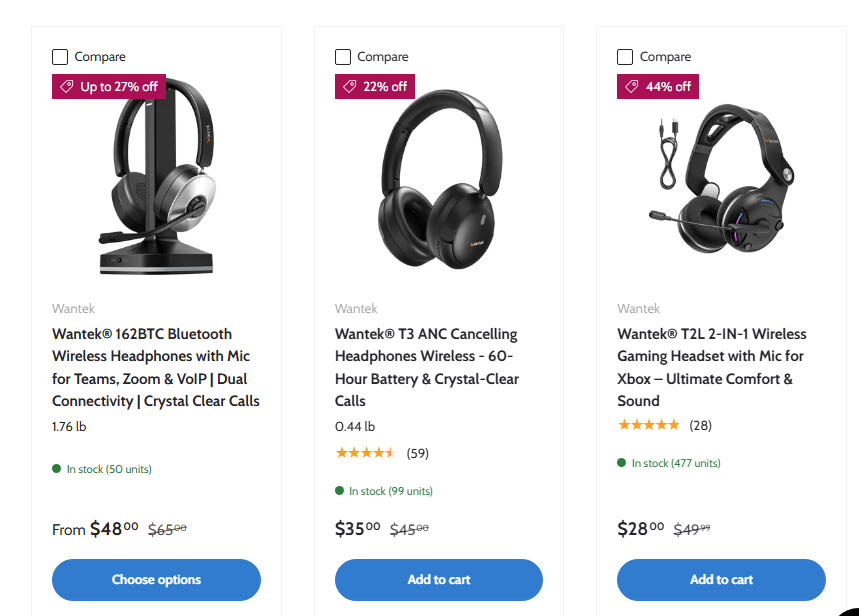This screenshot has width=859, height=616.
Task: Open the (28) reviews count on T2L headset
Action: tap(700, 425)
